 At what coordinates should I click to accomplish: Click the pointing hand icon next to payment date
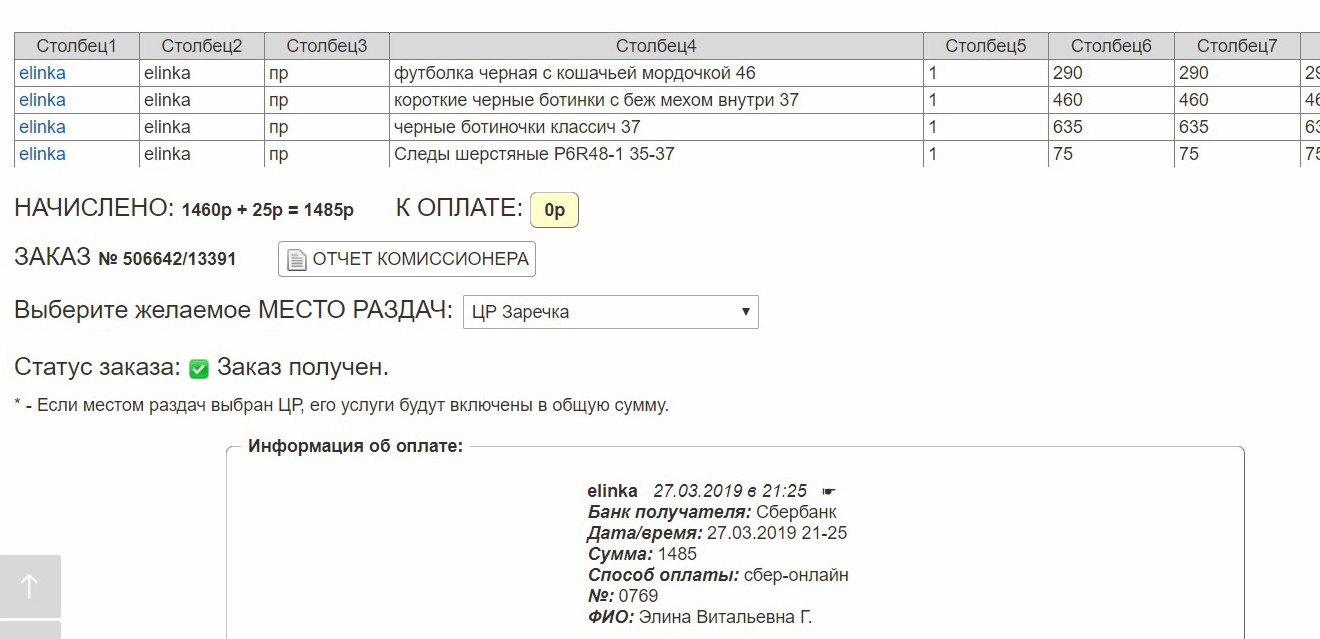coord(828,491)
